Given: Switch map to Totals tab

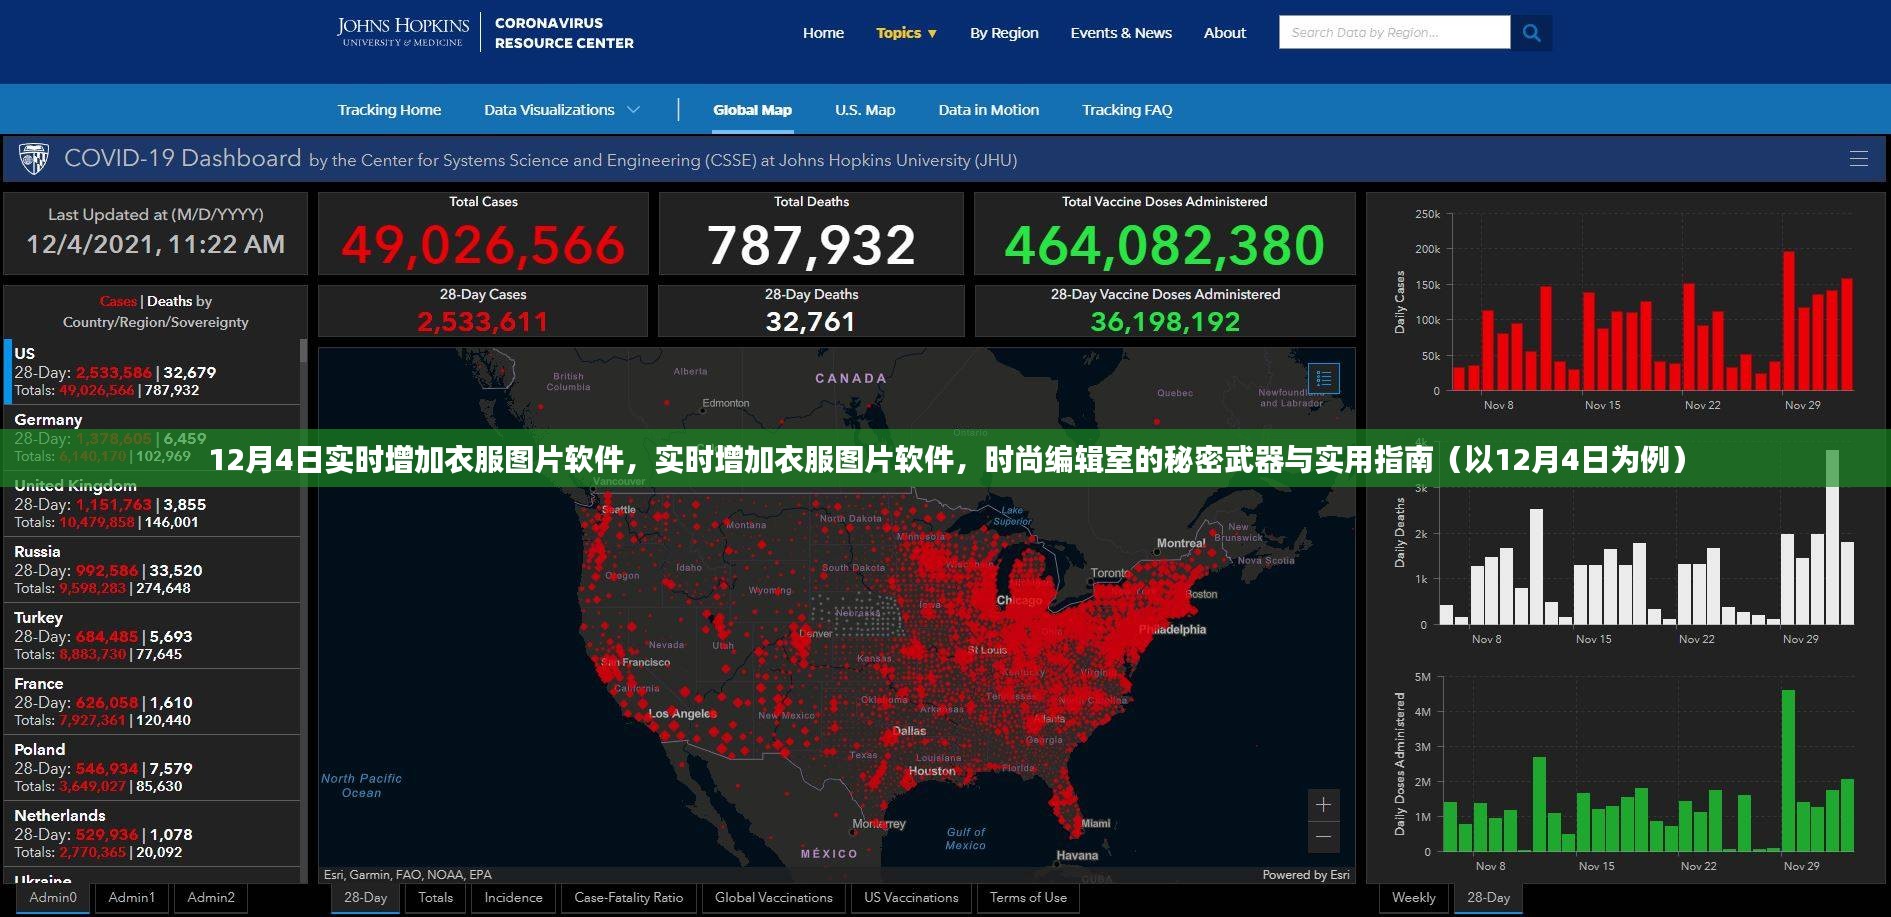Looking at the screenshot, I should pos(436,898).
